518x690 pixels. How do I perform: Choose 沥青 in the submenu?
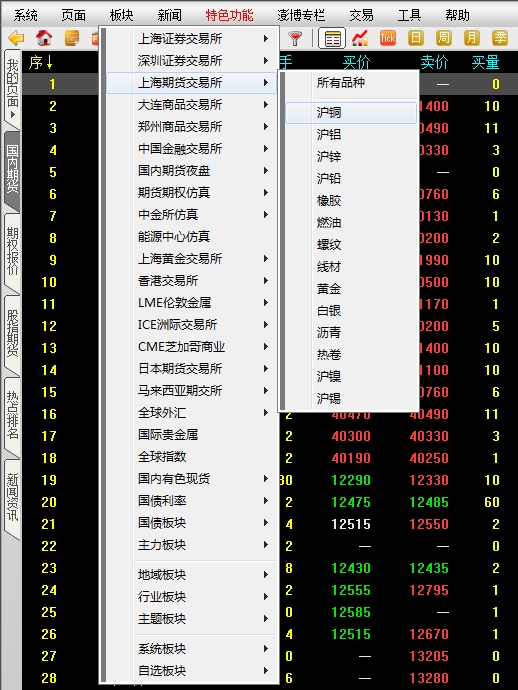click(x=351, y=333)
